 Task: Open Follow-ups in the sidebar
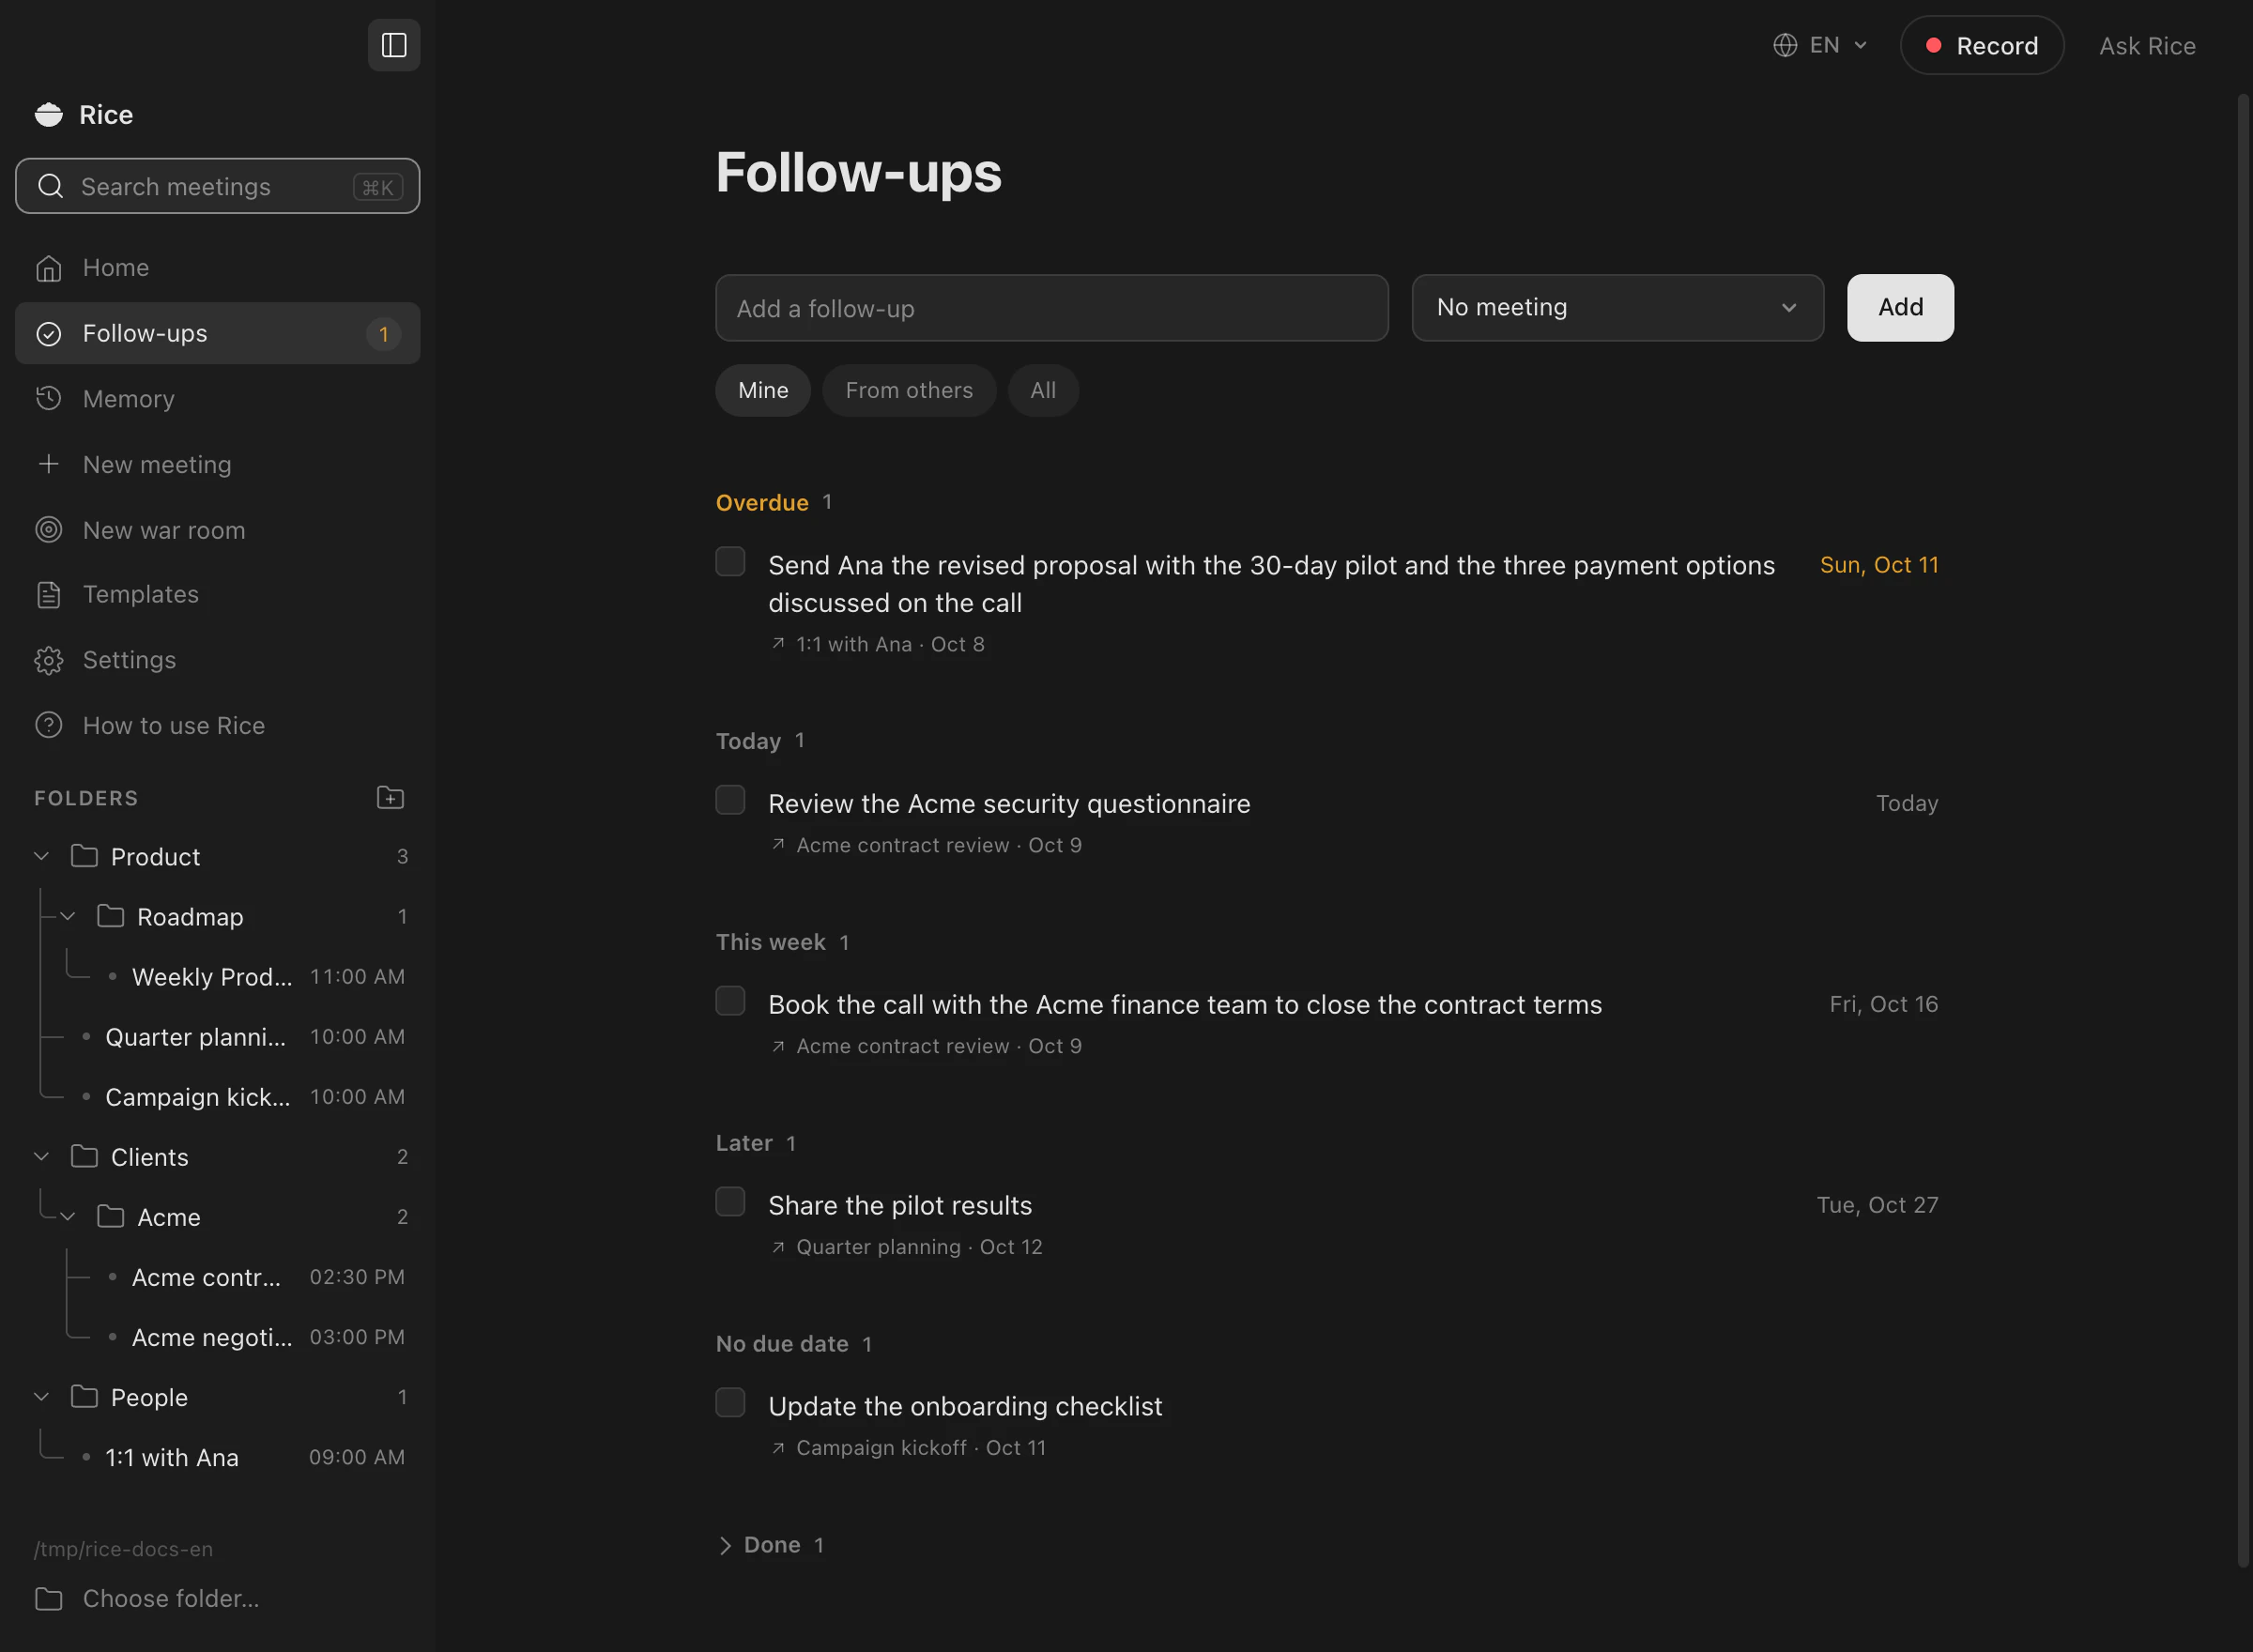pos(217,333)
